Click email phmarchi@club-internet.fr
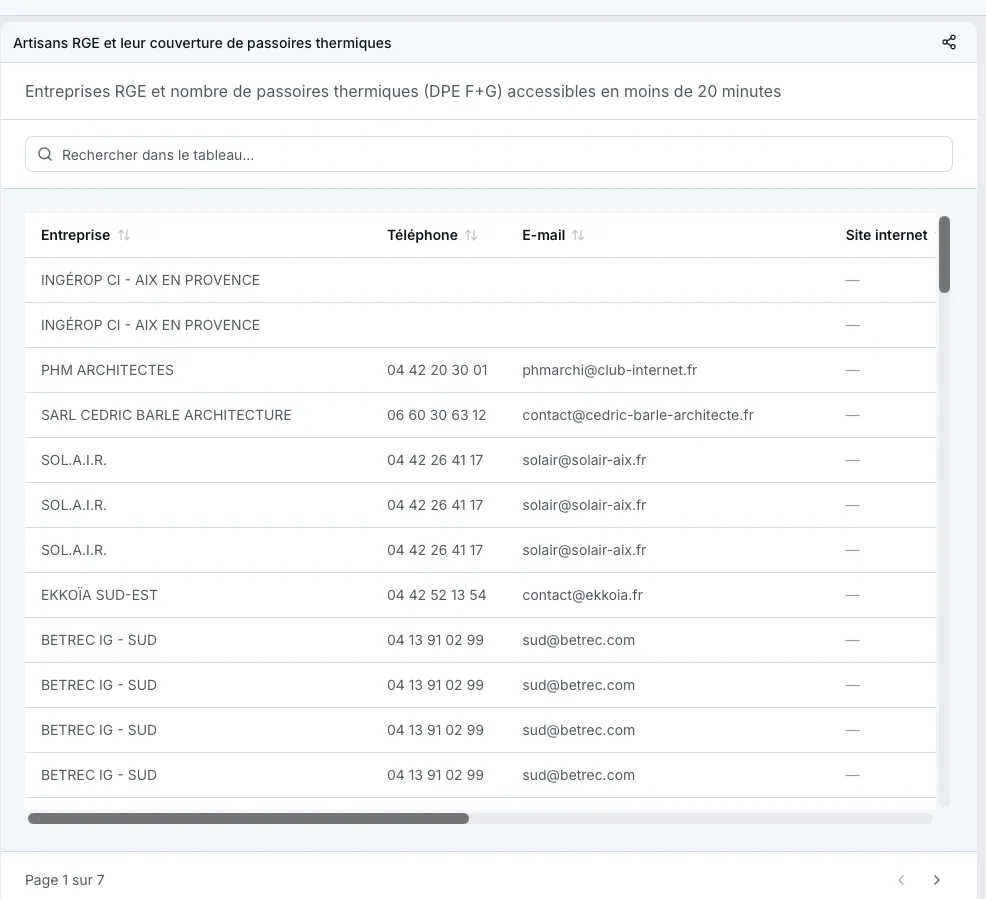This screenshot has width=986, height=899. (609, 370)
